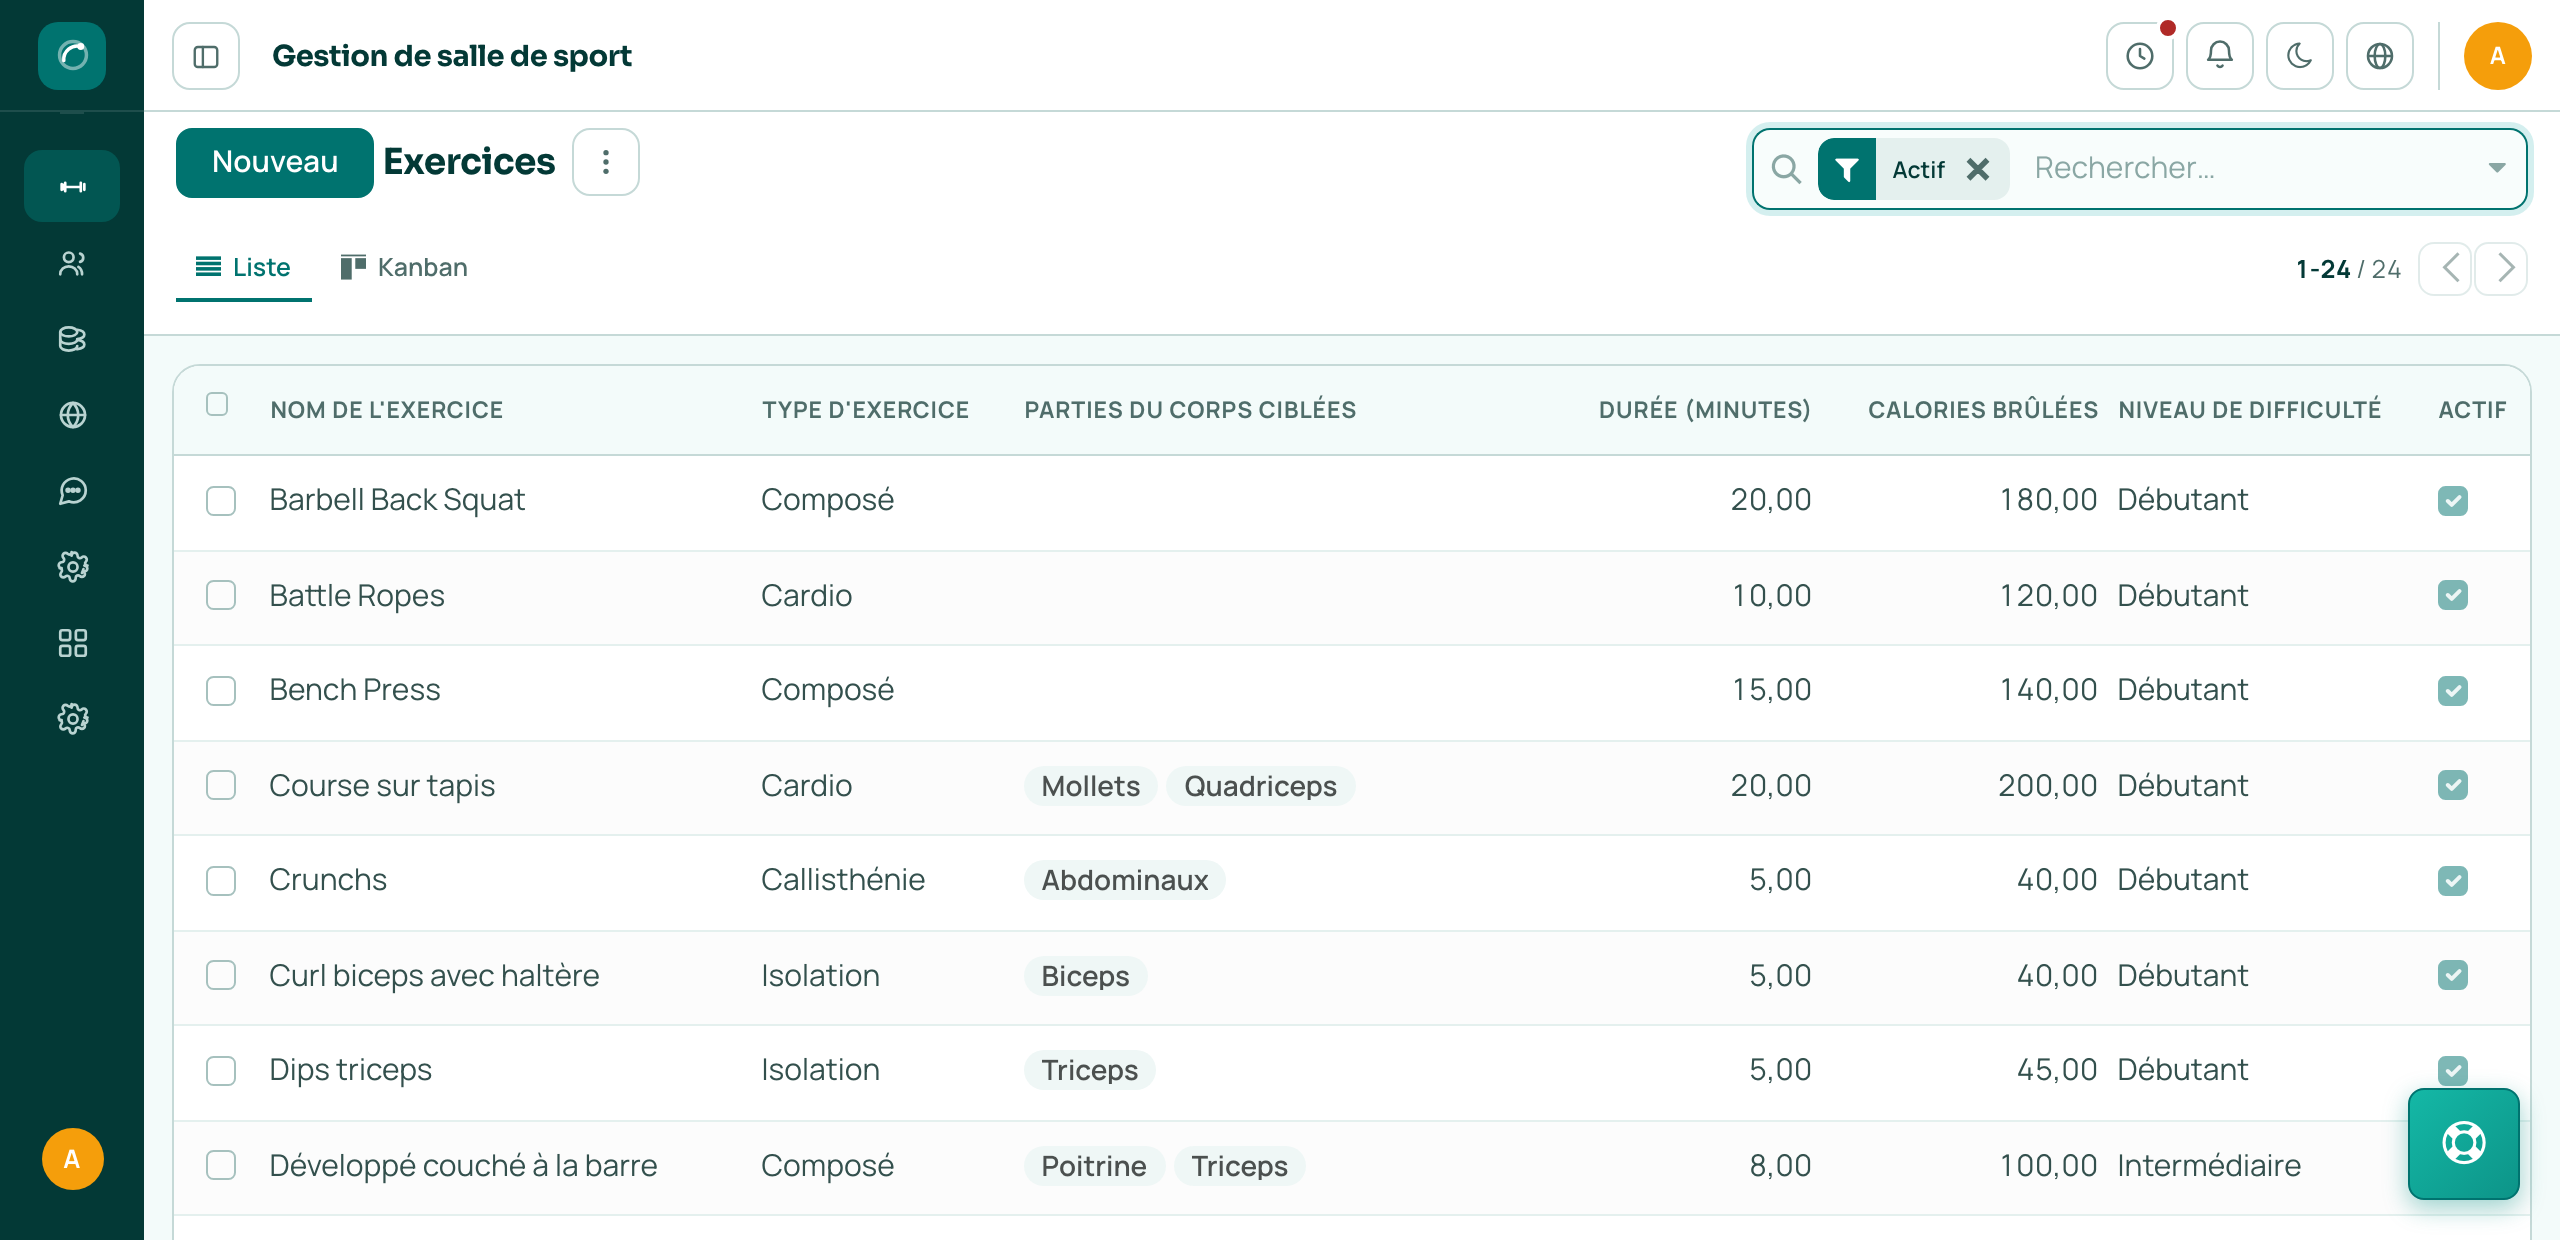Open the language globe icon in header

2380,56
